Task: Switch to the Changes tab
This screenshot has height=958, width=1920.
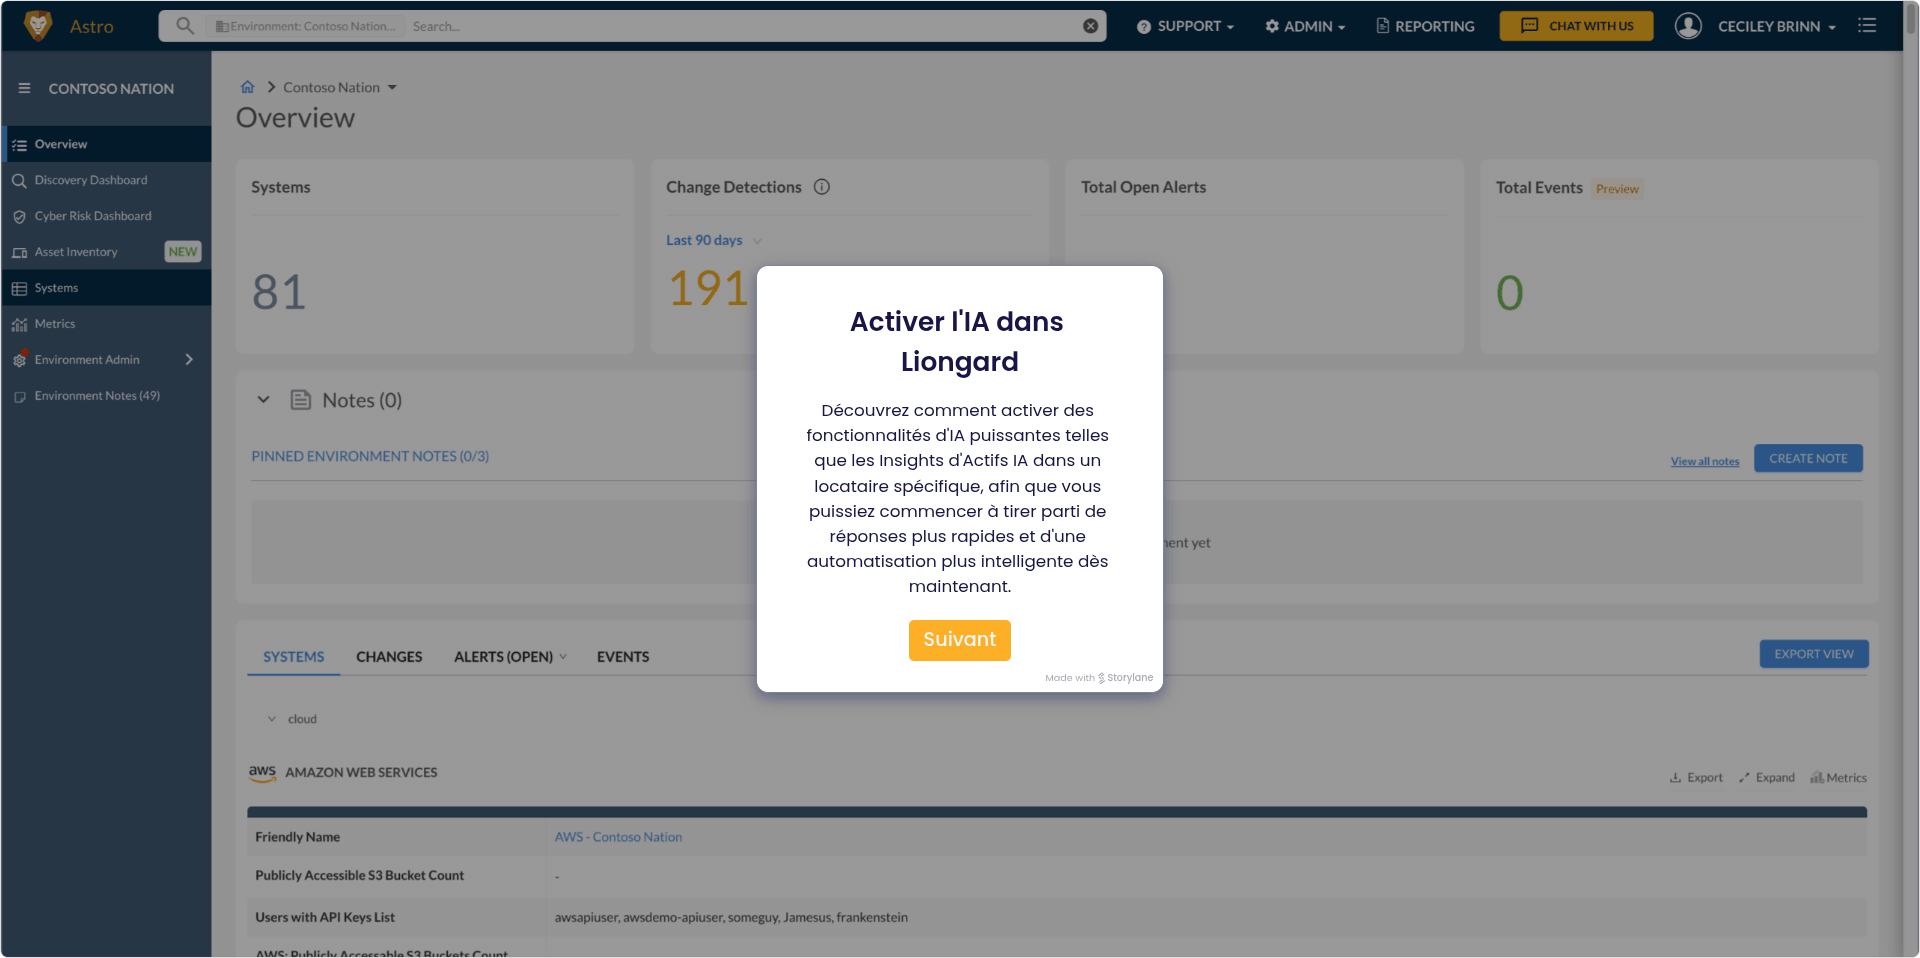Action: 389,657
